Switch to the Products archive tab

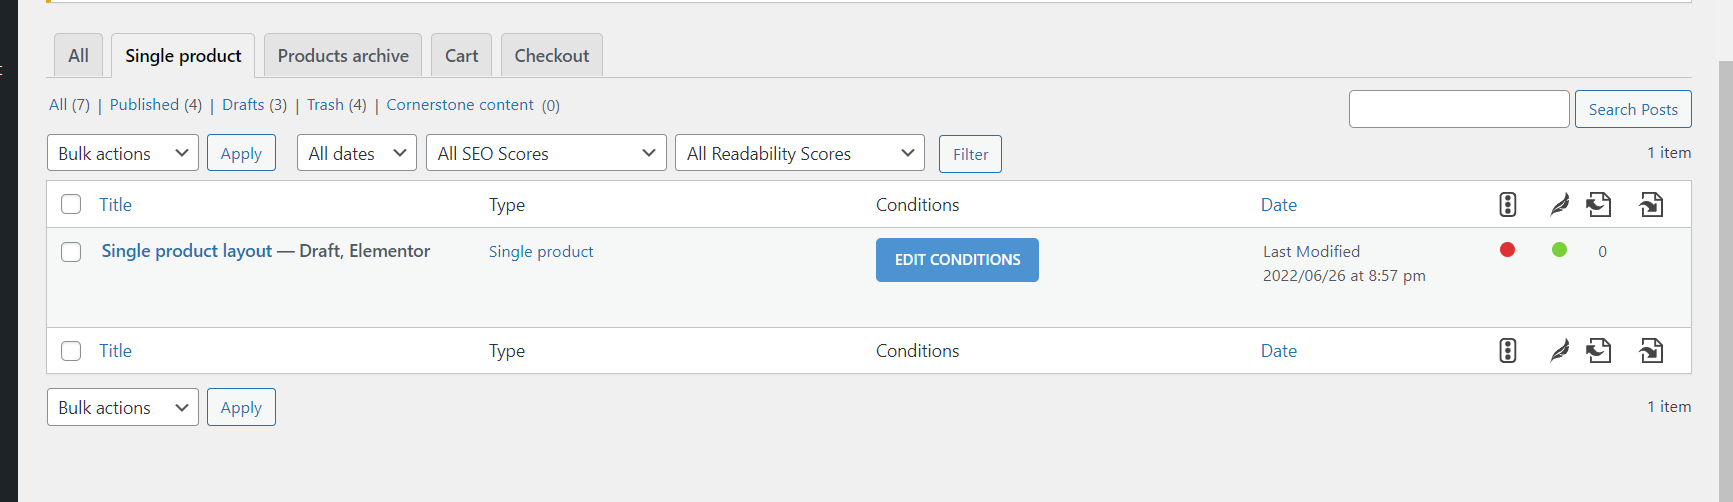click(x=343, y=56)
